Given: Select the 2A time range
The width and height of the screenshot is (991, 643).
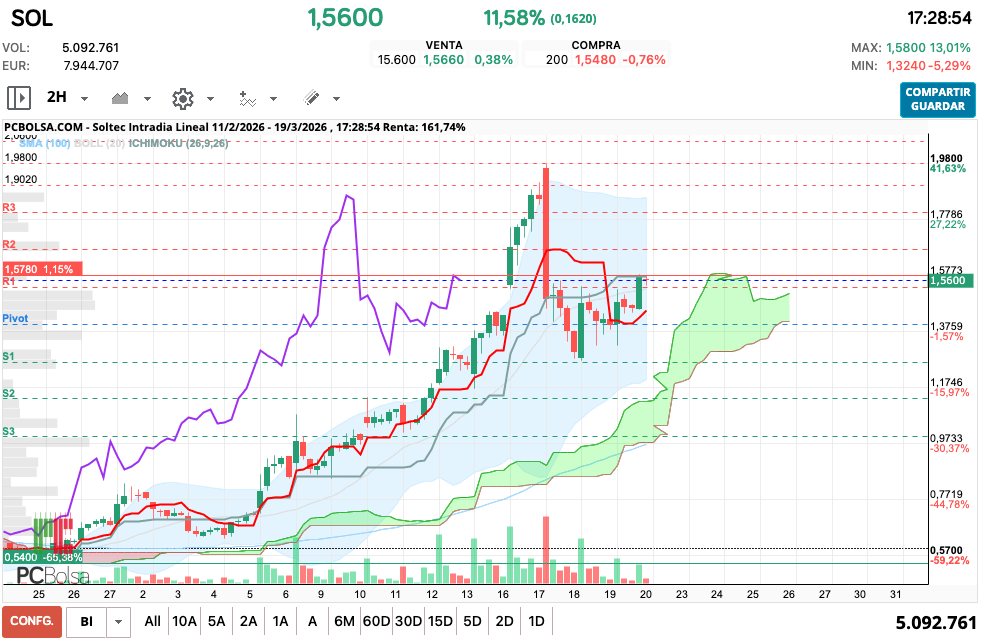Looking at the screenshot, I should tap(248, 622).
